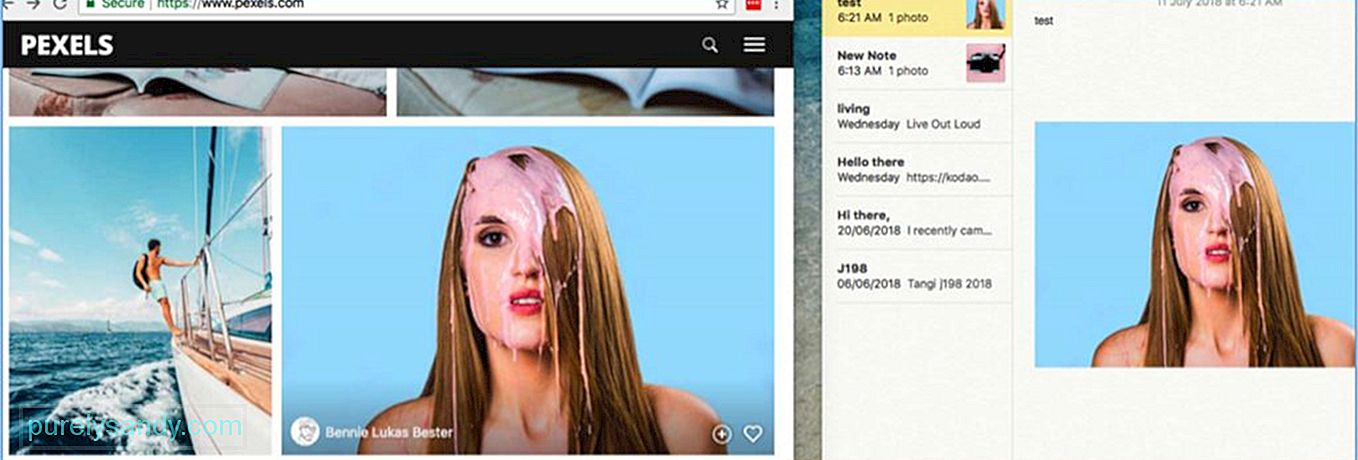Viewport: 1358px width, 460px height.
Task: Reload the Pexels page
Action: [59, 5]
